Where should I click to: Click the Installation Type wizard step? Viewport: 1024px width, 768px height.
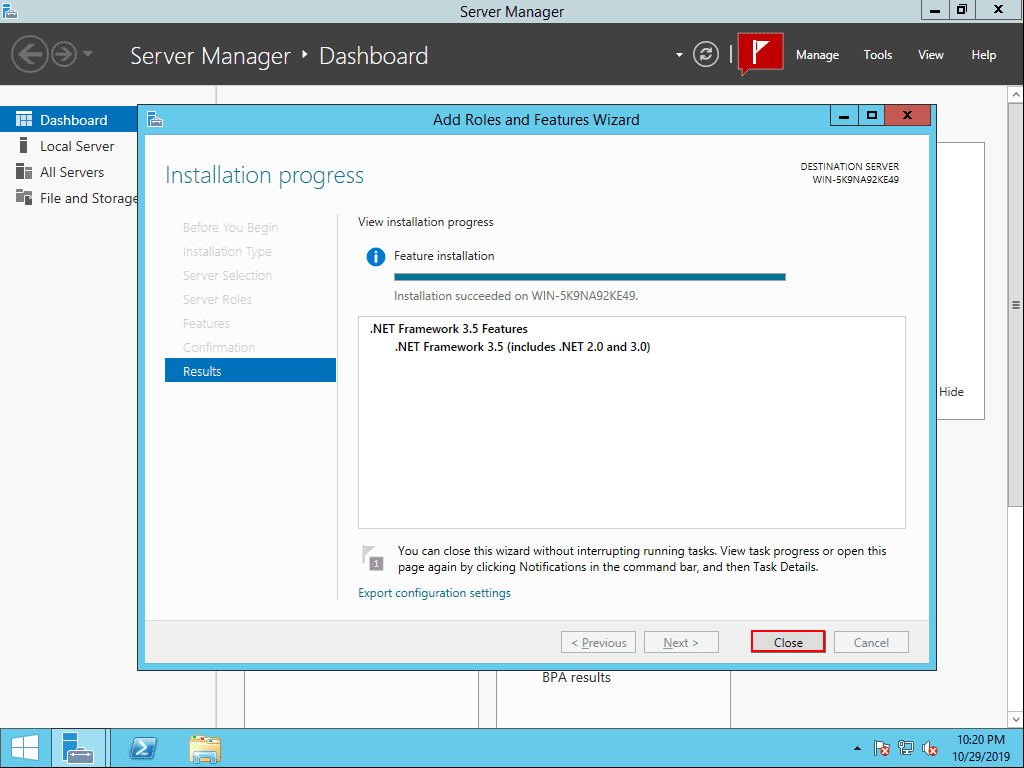227,251
